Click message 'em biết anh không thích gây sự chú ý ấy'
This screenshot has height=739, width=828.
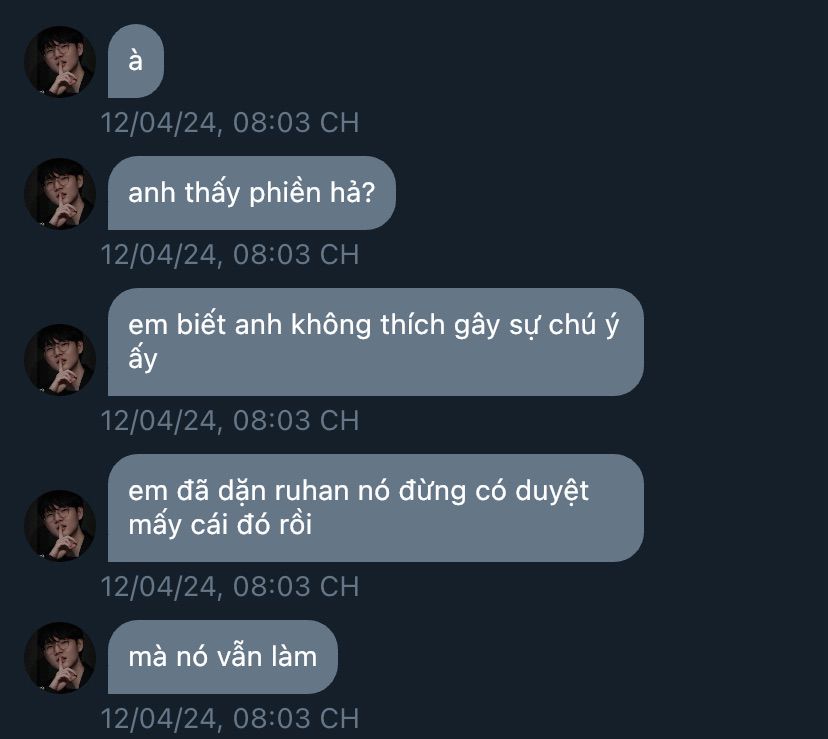pyautogui.click(x=375, y=342)
